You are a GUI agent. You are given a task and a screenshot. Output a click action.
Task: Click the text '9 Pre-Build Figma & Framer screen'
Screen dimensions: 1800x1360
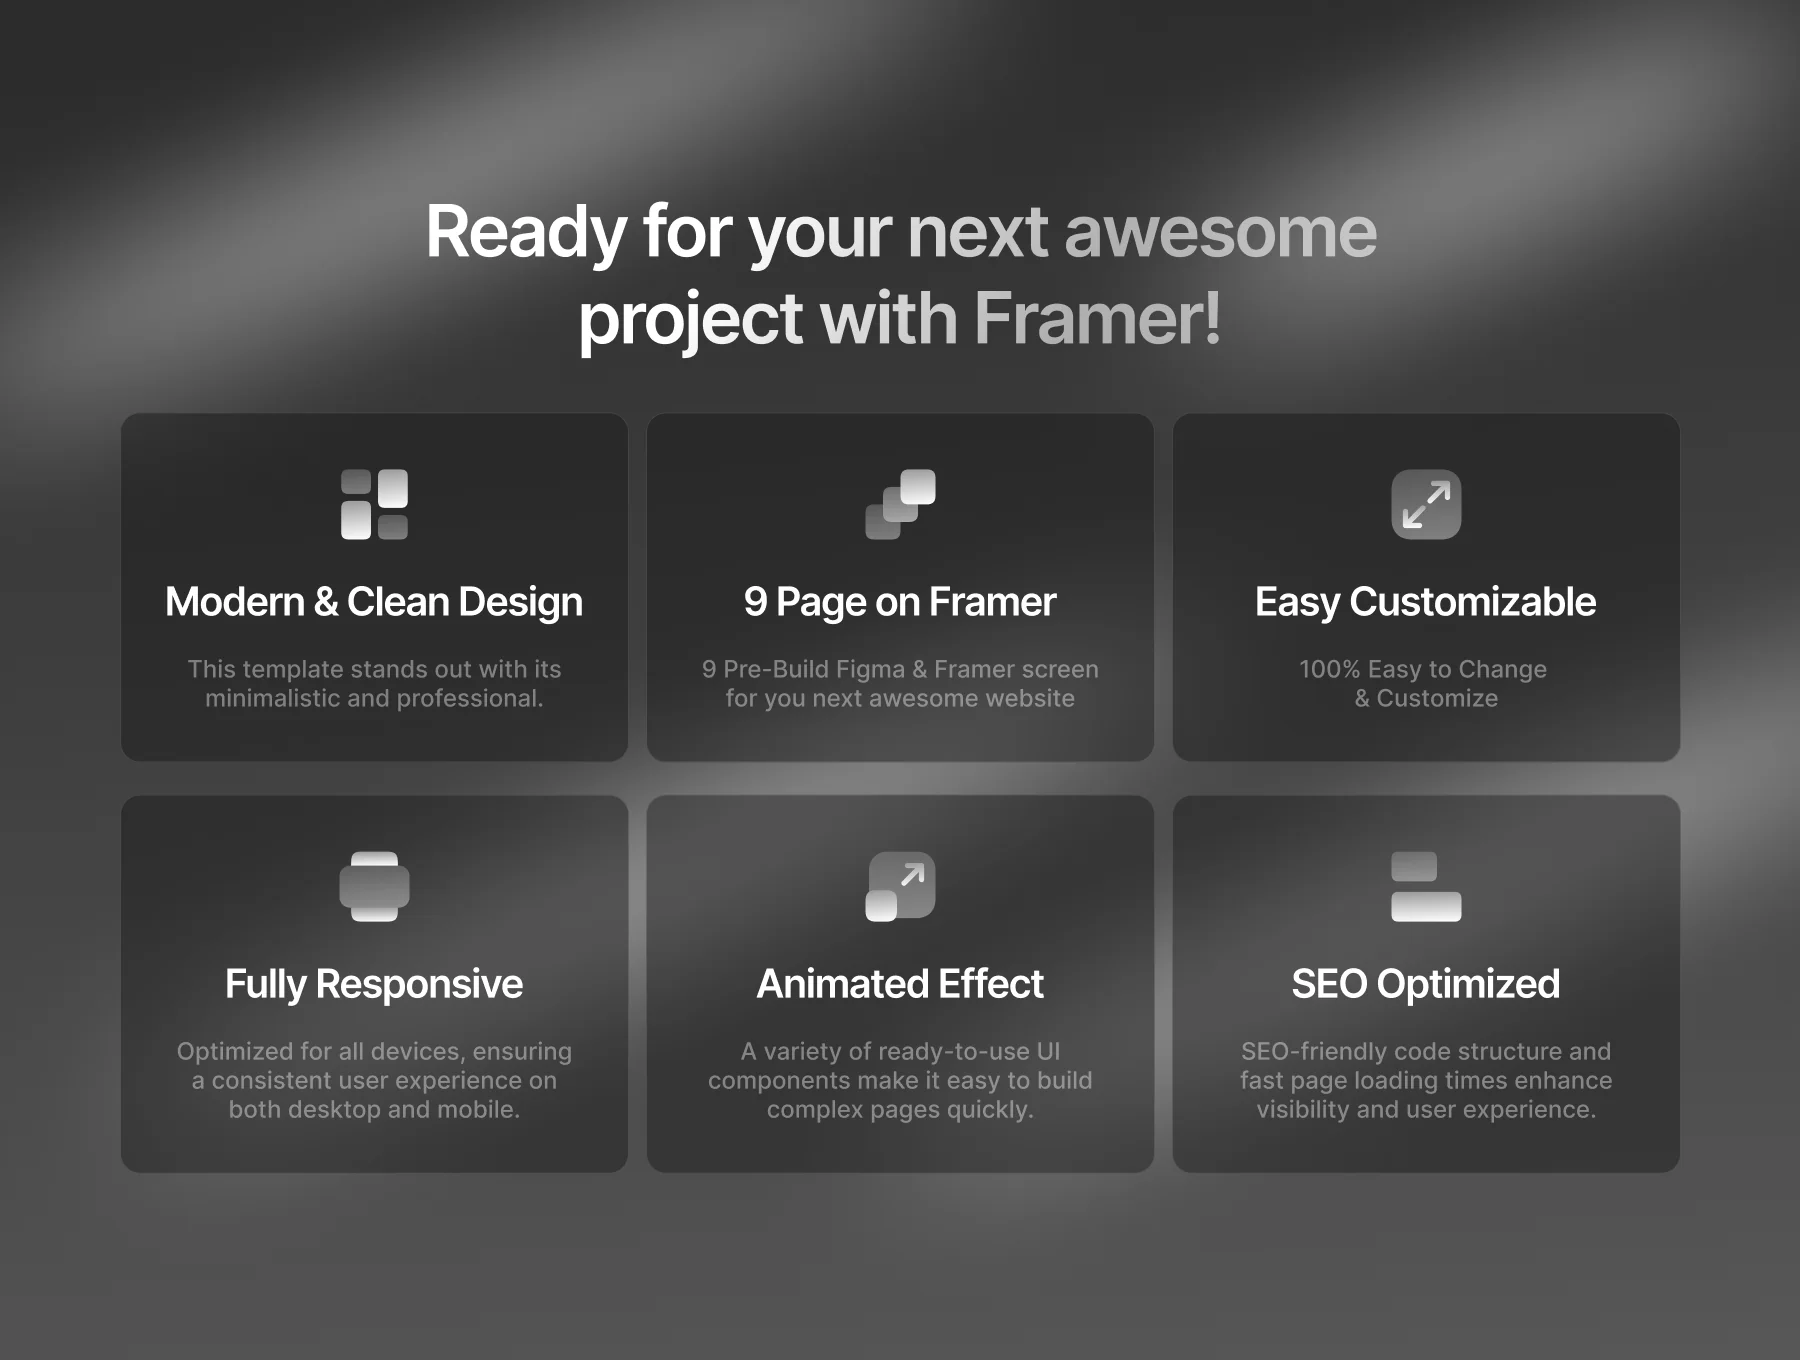[x=900, y=669]
